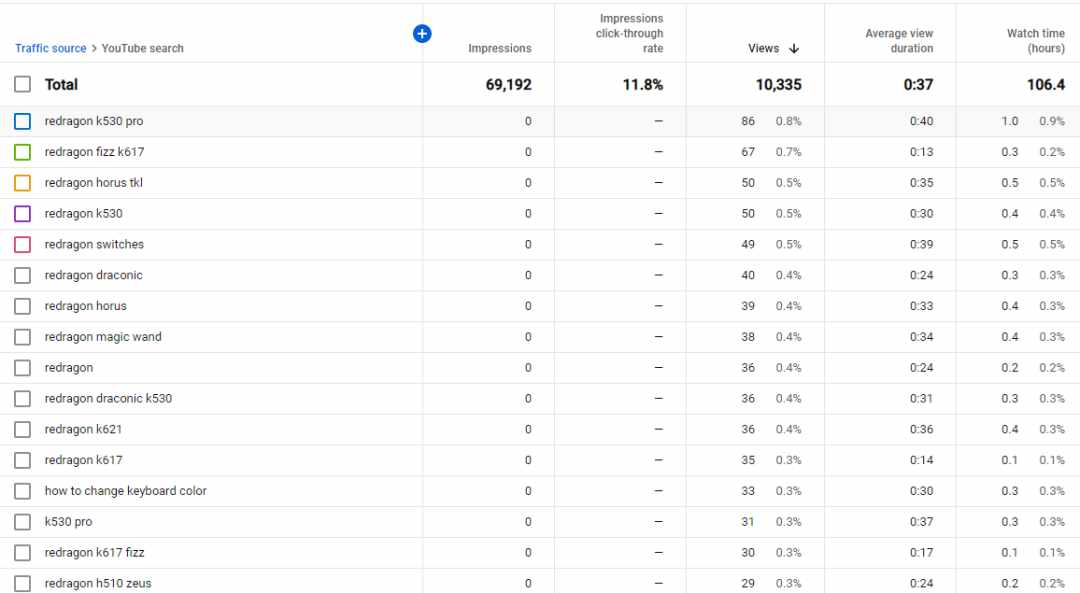
Task: Sort by Impressions click-through rate column
Action: 630,33
